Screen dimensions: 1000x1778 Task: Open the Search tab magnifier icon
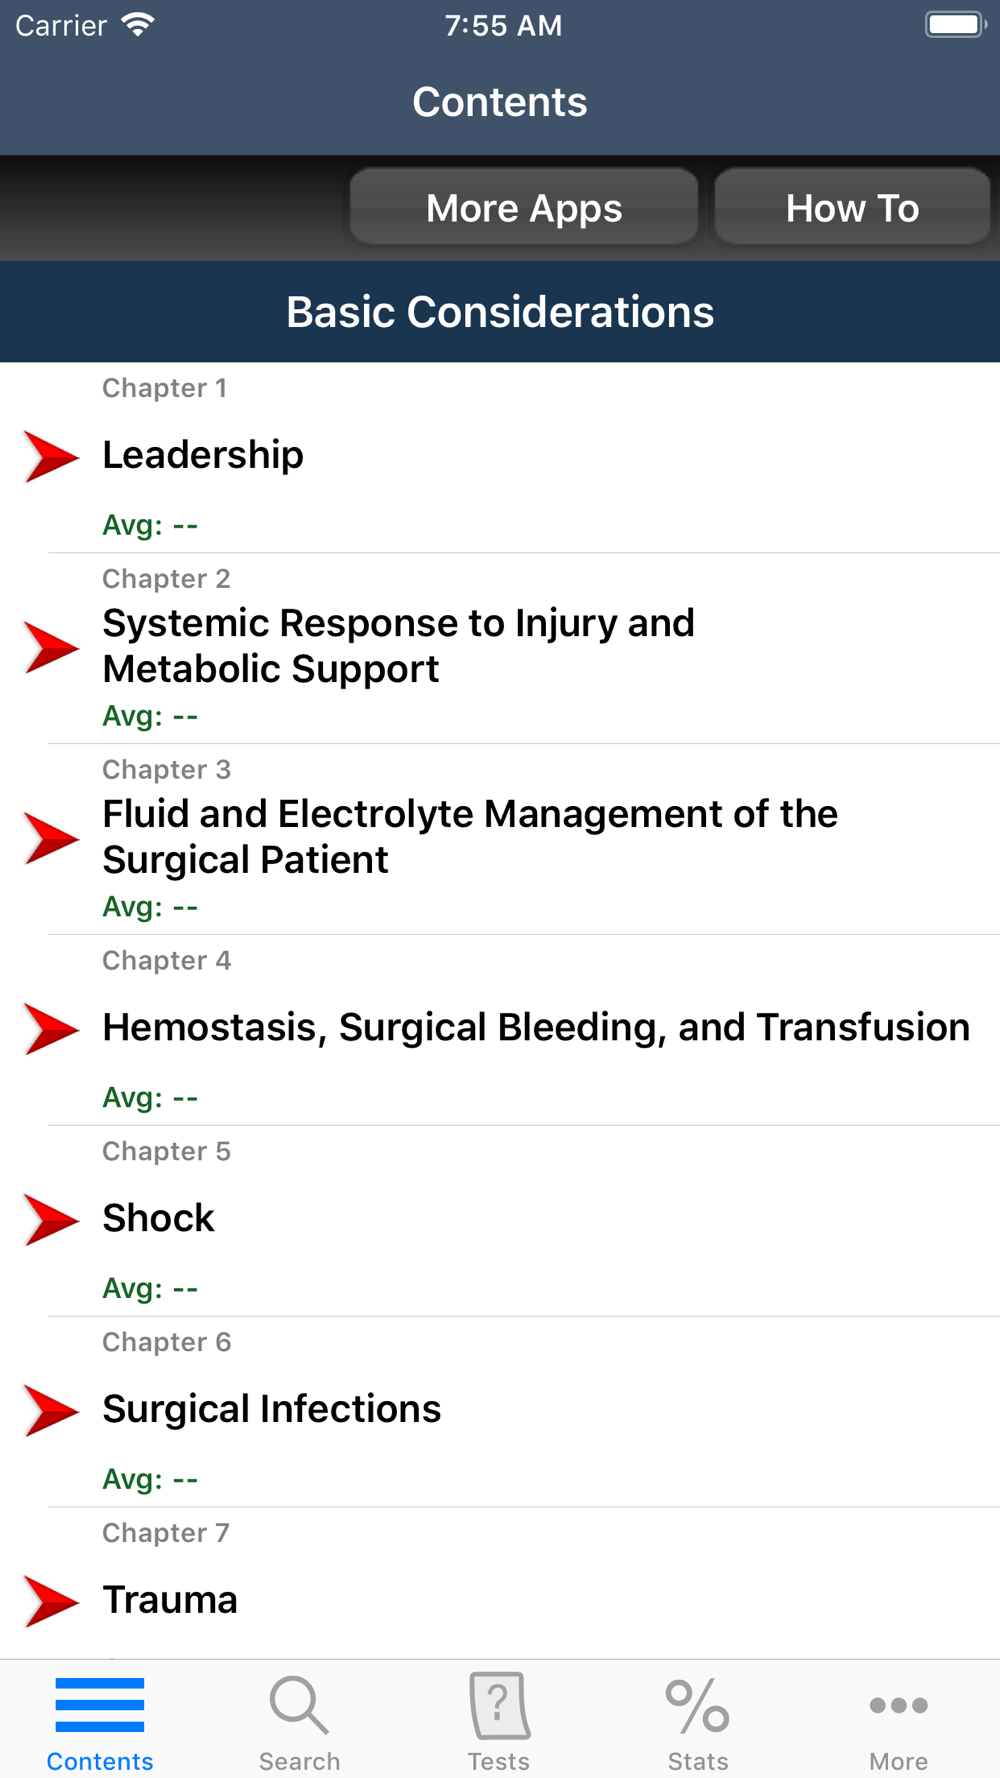tap(299, 1706)
